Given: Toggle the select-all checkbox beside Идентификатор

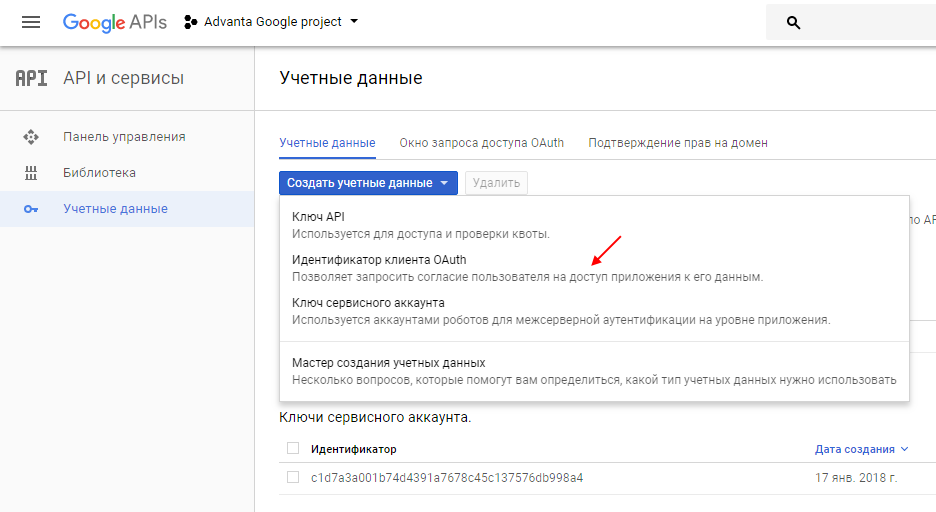Looking at the screenshot, I should [x=293, y=449].
